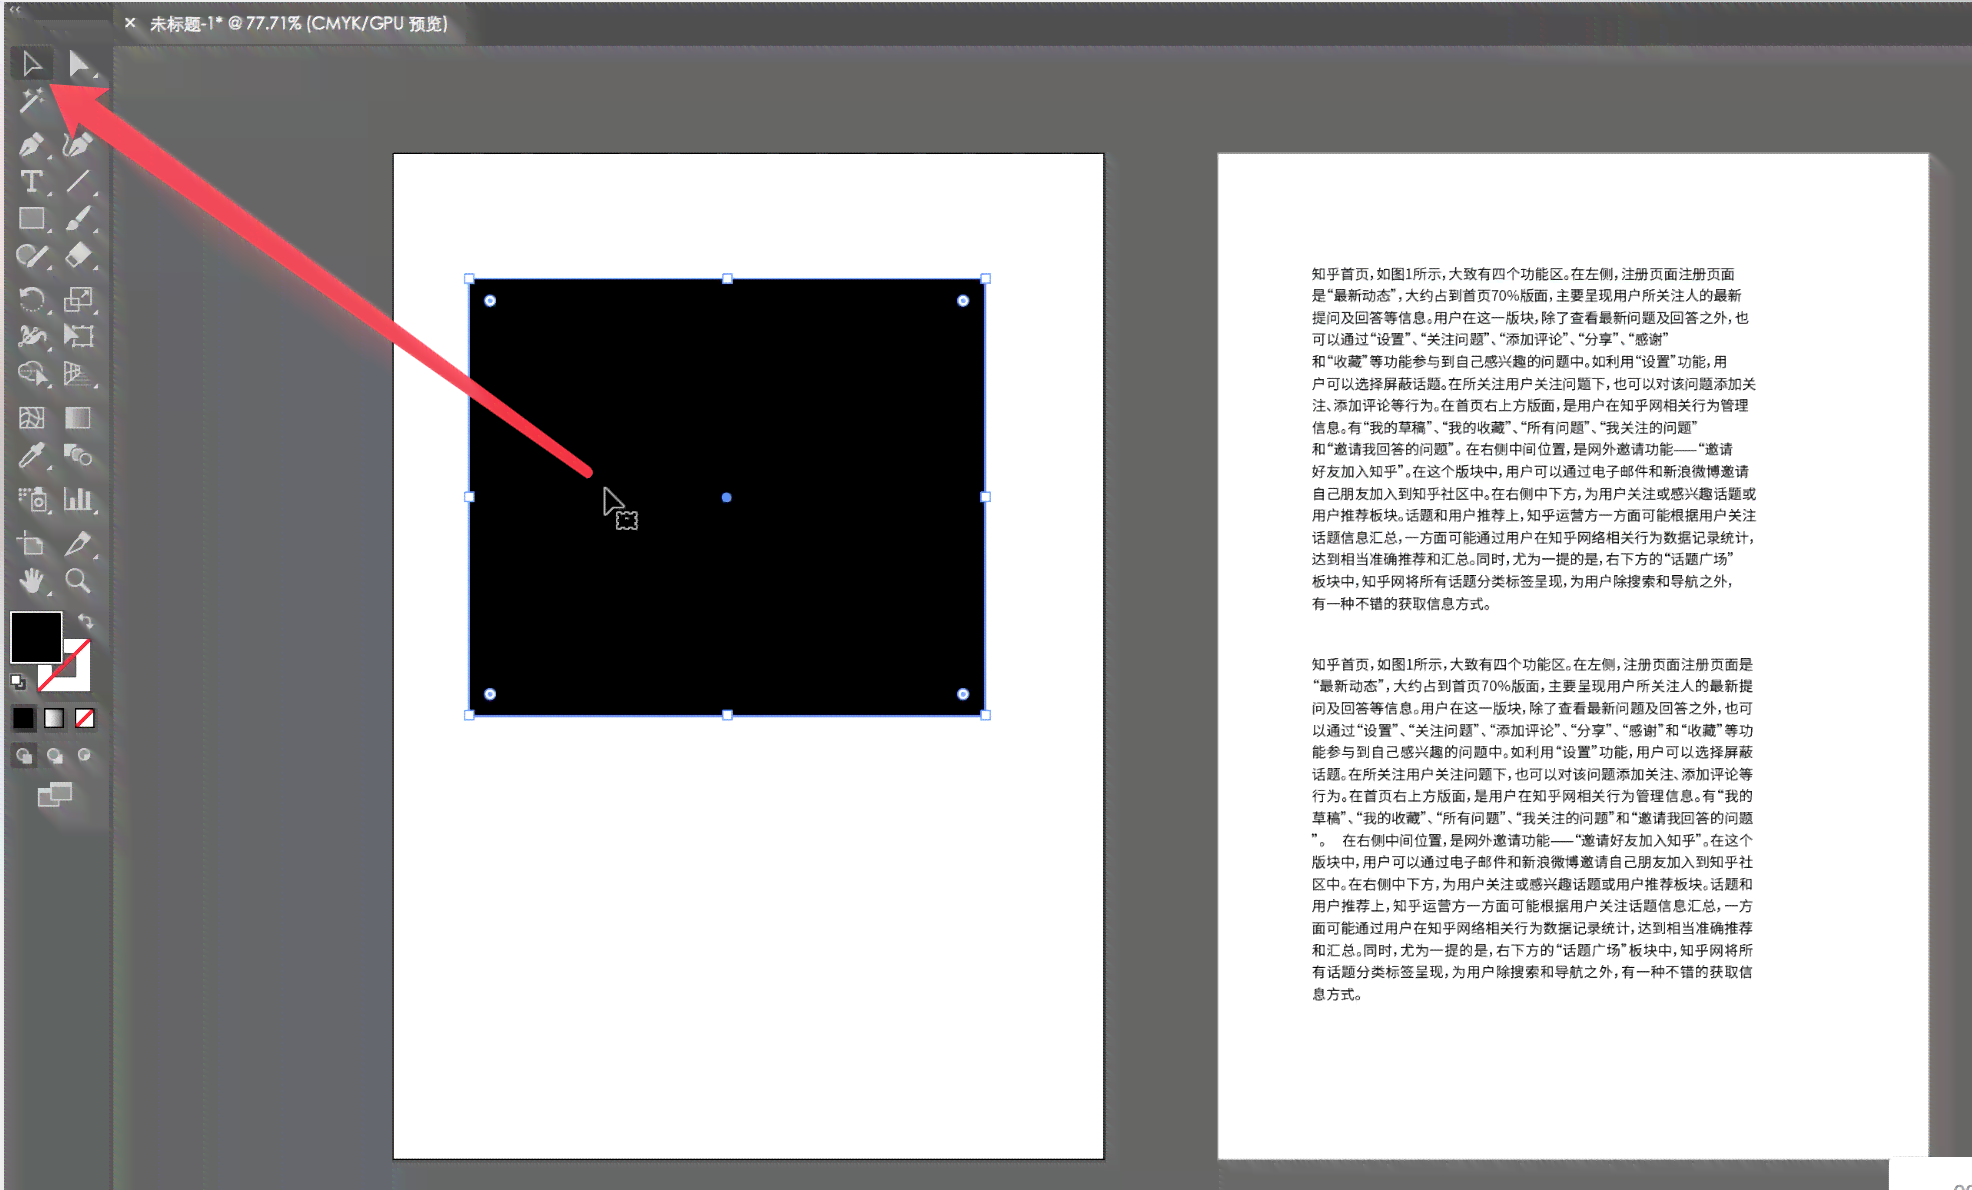1972x1190 pixels.
Task: Select the Shape Builder tool
Action: click(x=32, y=374)
